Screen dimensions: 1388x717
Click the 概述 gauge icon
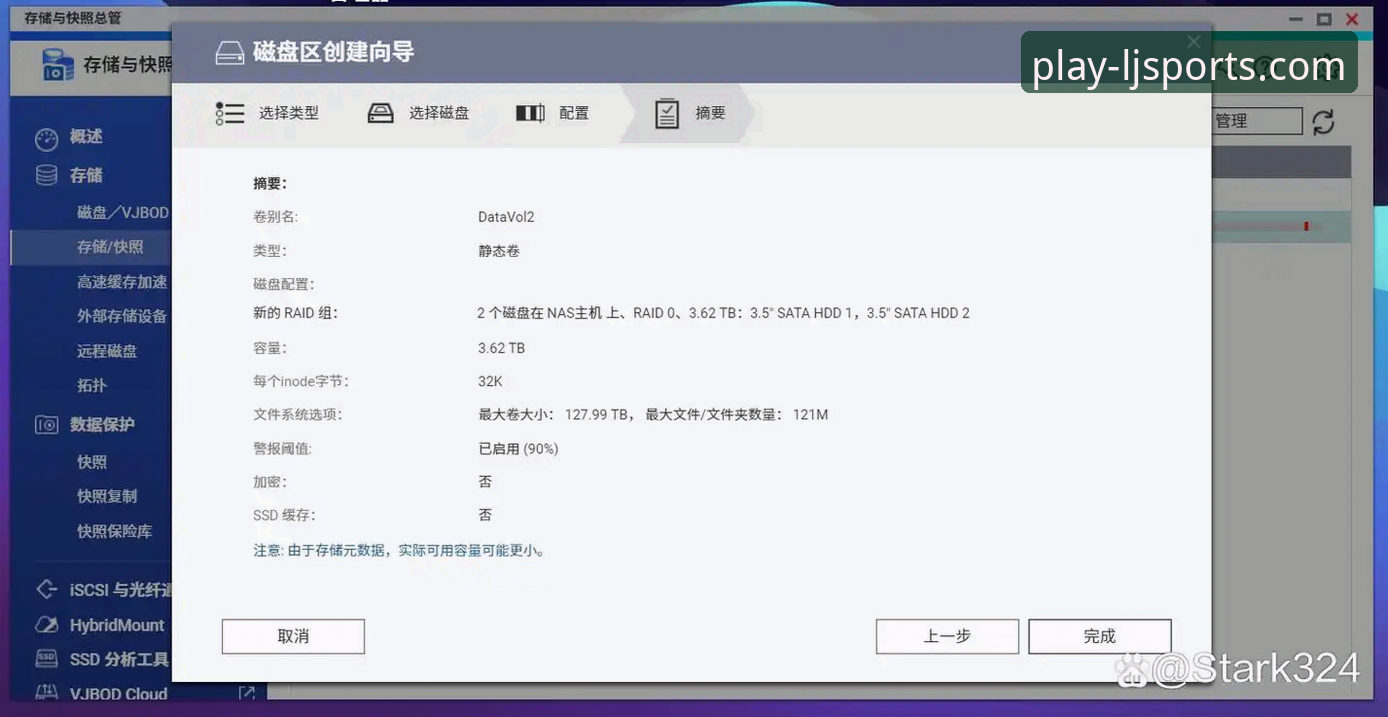[x=47, y=138]
